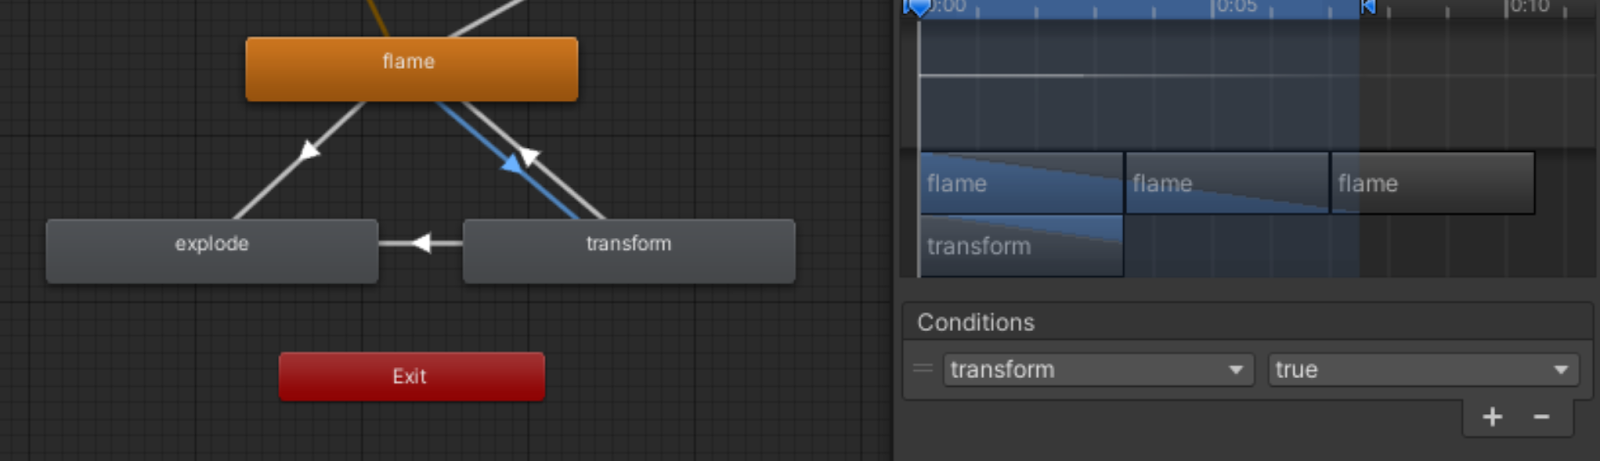Open the true value dropdown
The height and width of the screenshot is (461, 1600).
tap(1423, 369)
